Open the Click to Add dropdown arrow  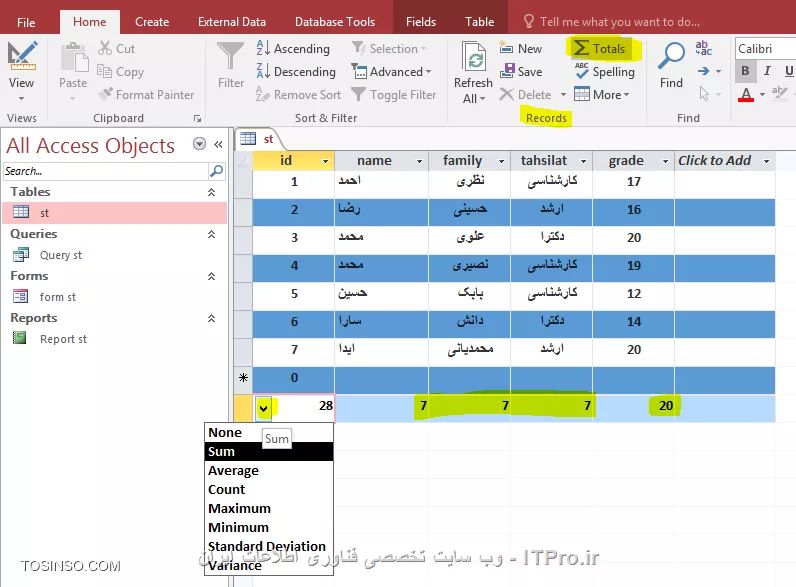[767, 161]
